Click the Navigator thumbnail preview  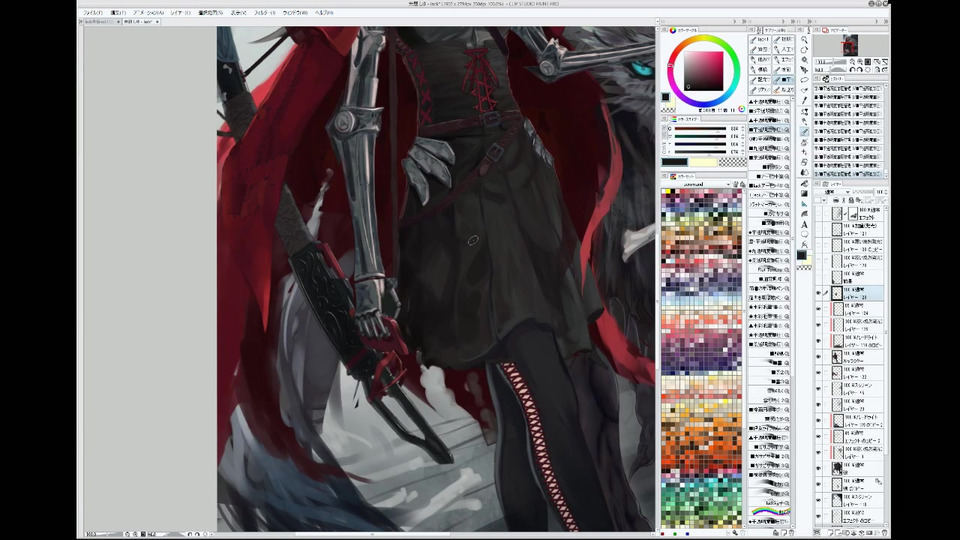(x=850, y=45)
